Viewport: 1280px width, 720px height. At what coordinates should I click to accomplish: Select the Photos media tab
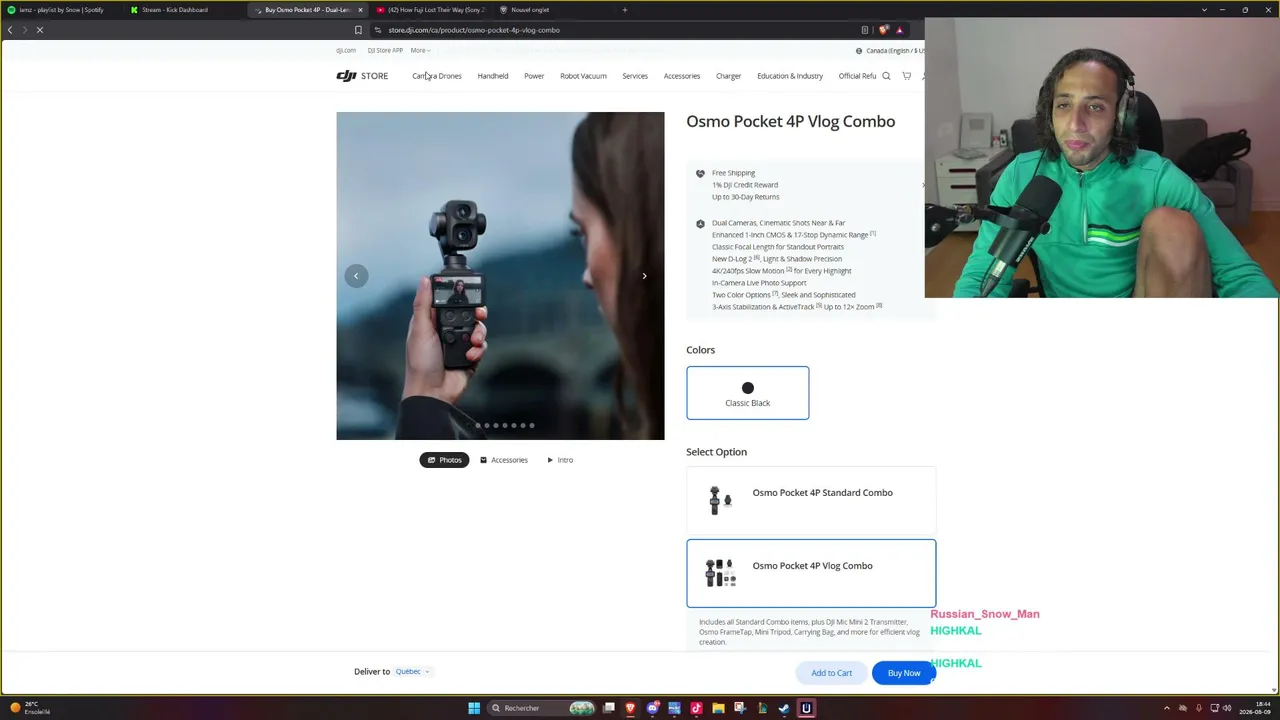444,460
